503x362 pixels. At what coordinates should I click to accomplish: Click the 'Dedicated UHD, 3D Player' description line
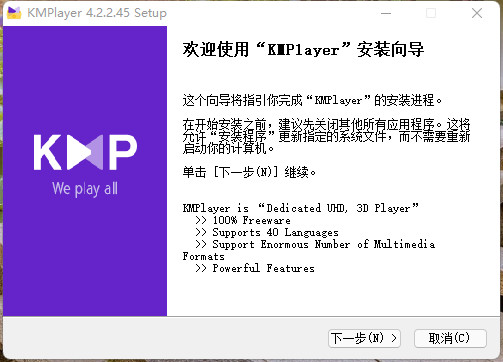(x=300, y=208)
